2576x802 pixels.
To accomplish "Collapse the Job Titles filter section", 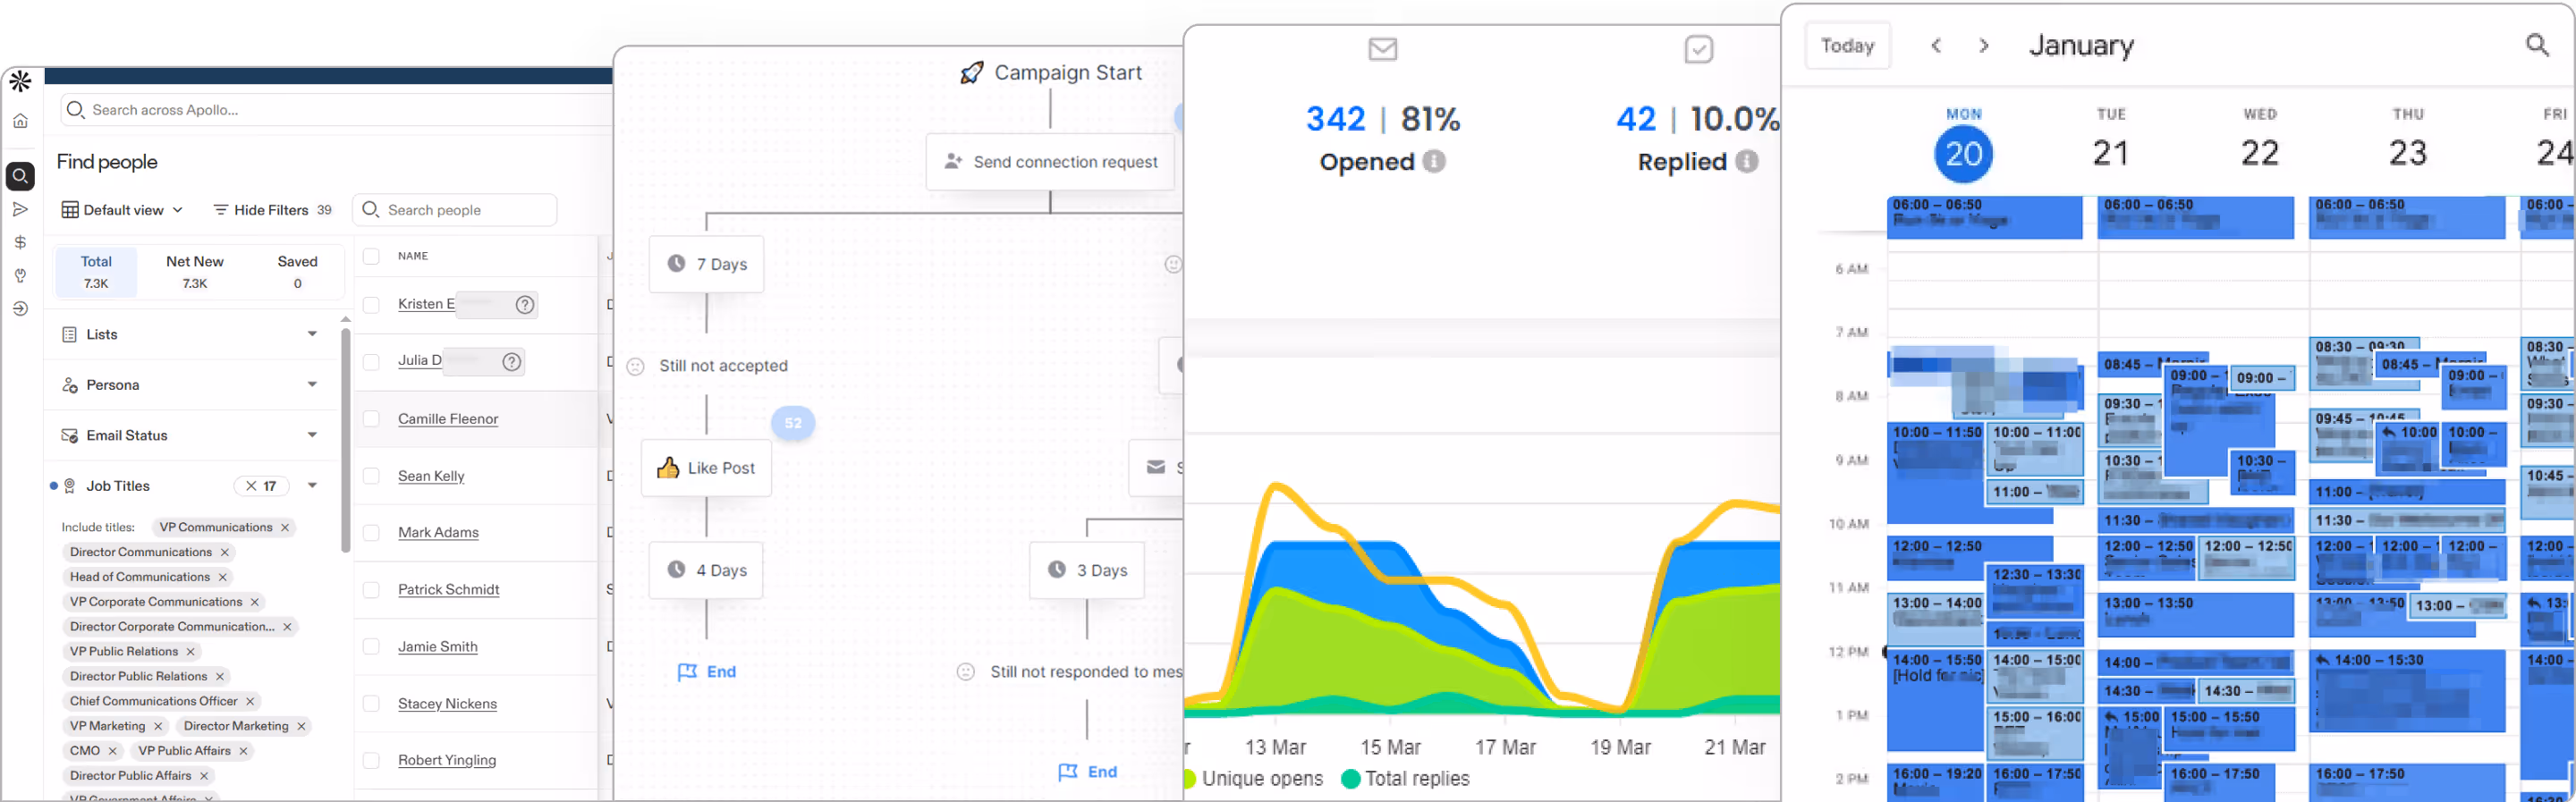I will [312, 486].
